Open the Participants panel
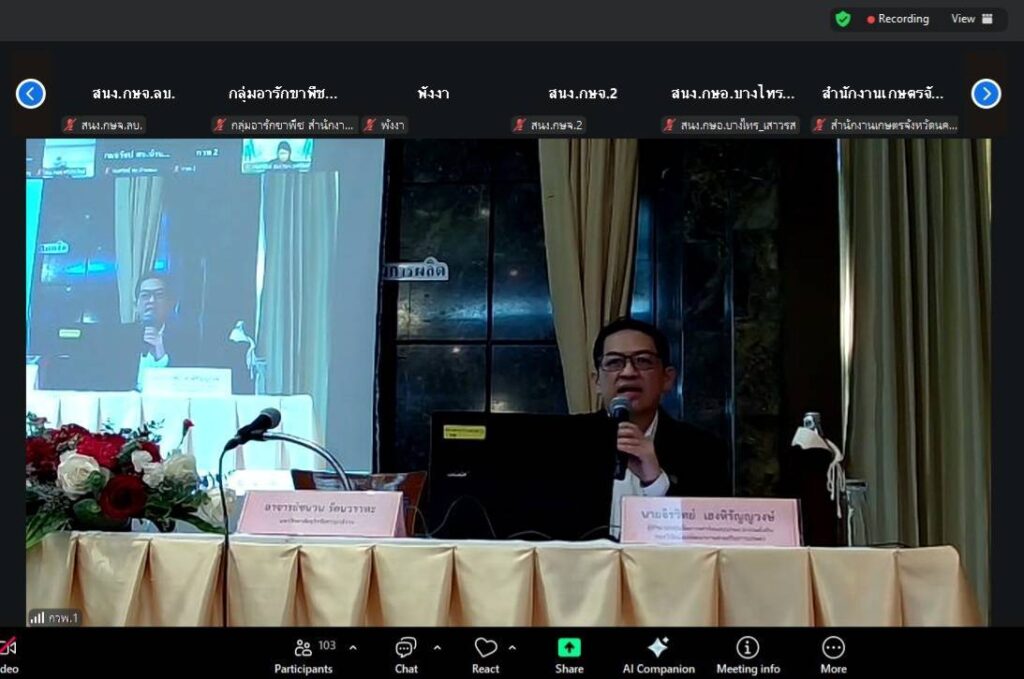Screen dimensions: 1024x679 coord(304,654)
